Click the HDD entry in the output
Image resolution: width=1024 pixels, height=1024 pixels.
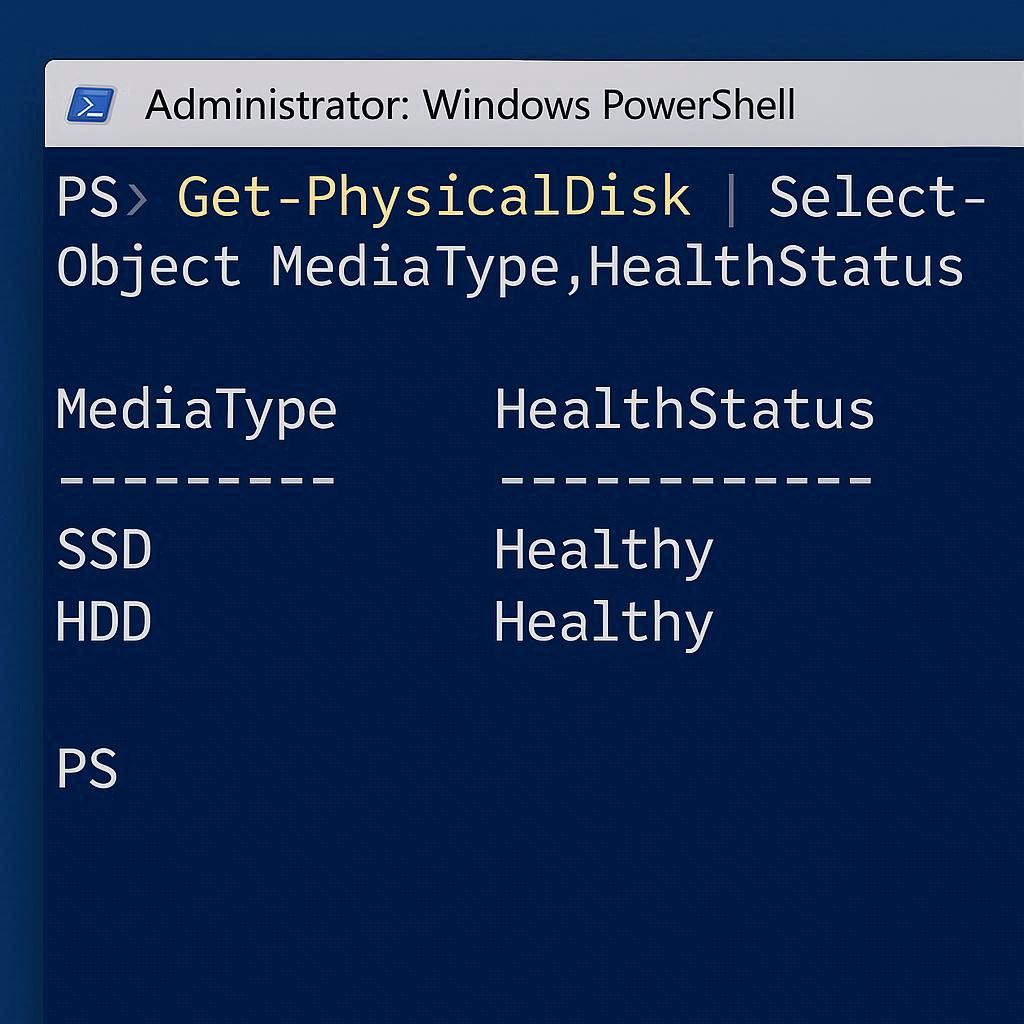tap(104, 622)
